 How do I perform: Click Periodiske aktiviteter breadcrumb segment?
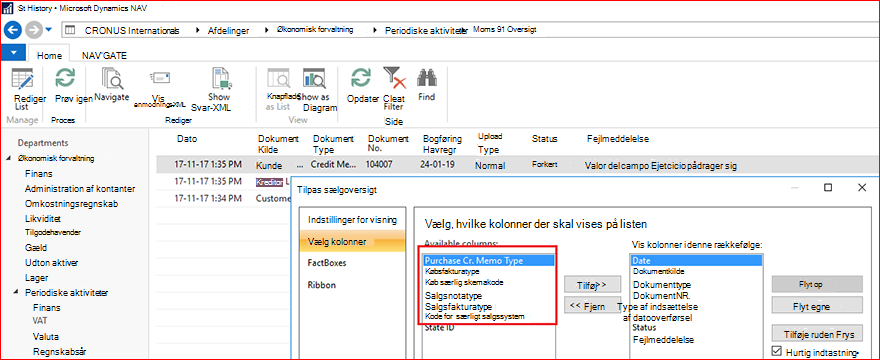[x=425, y=30]
